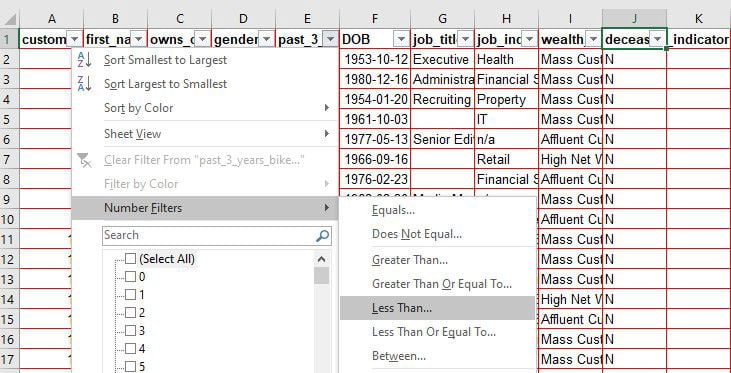Toggle the checkbox for value 0
The width and height of the screenshot is (731, 373).
click(131, 276)
